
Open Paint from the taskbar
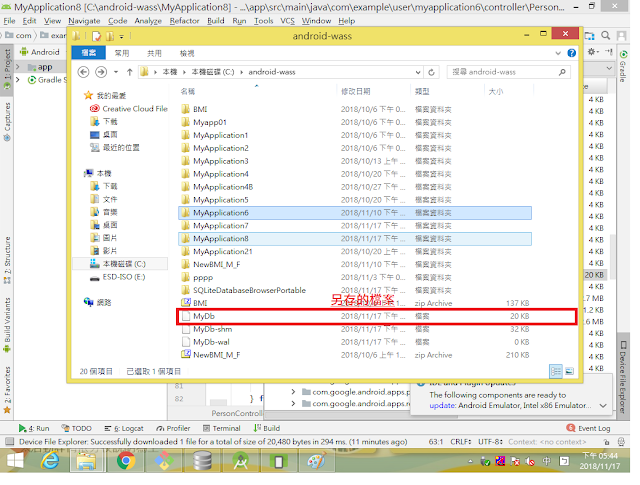(x=316, y=461)
